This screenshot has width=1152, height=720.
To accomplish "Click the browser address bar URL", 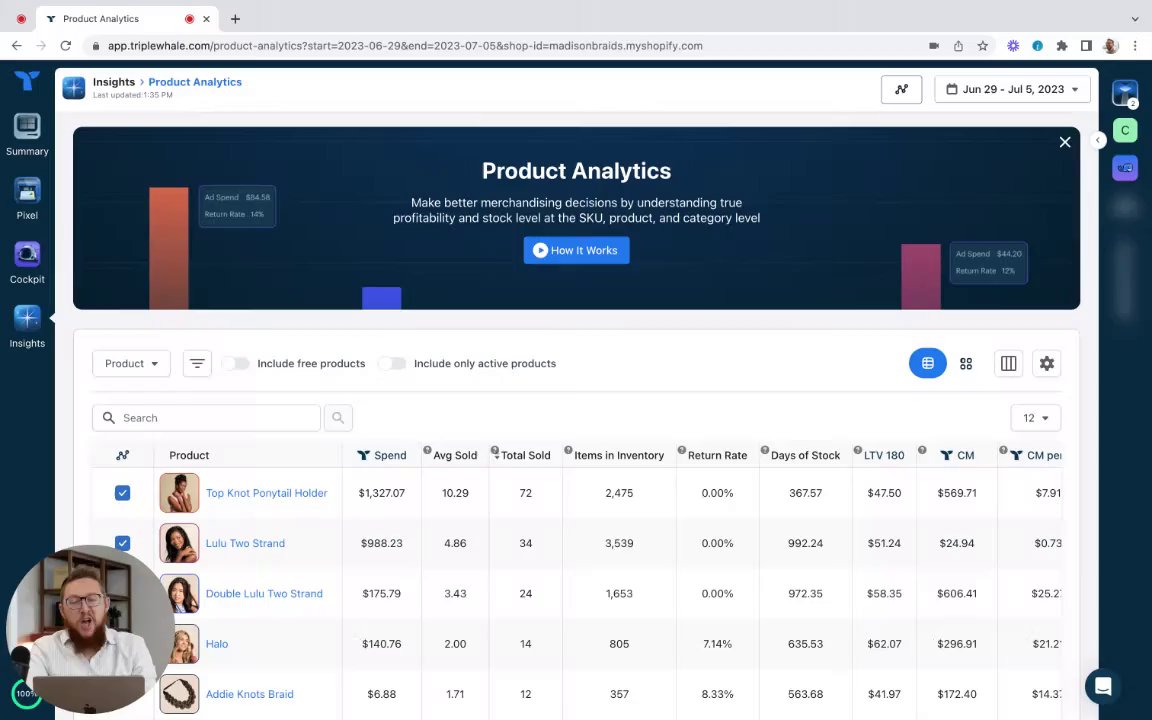I will click(405, 46).
